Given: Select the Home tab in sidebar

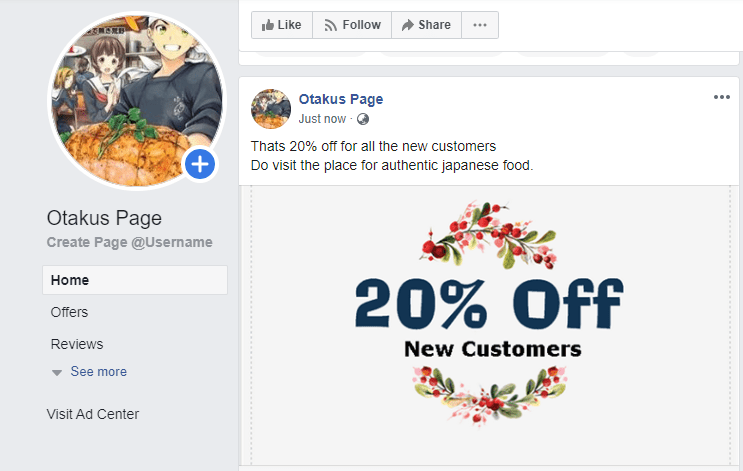Looking at the screenshot, I should [x=70, y=280].
